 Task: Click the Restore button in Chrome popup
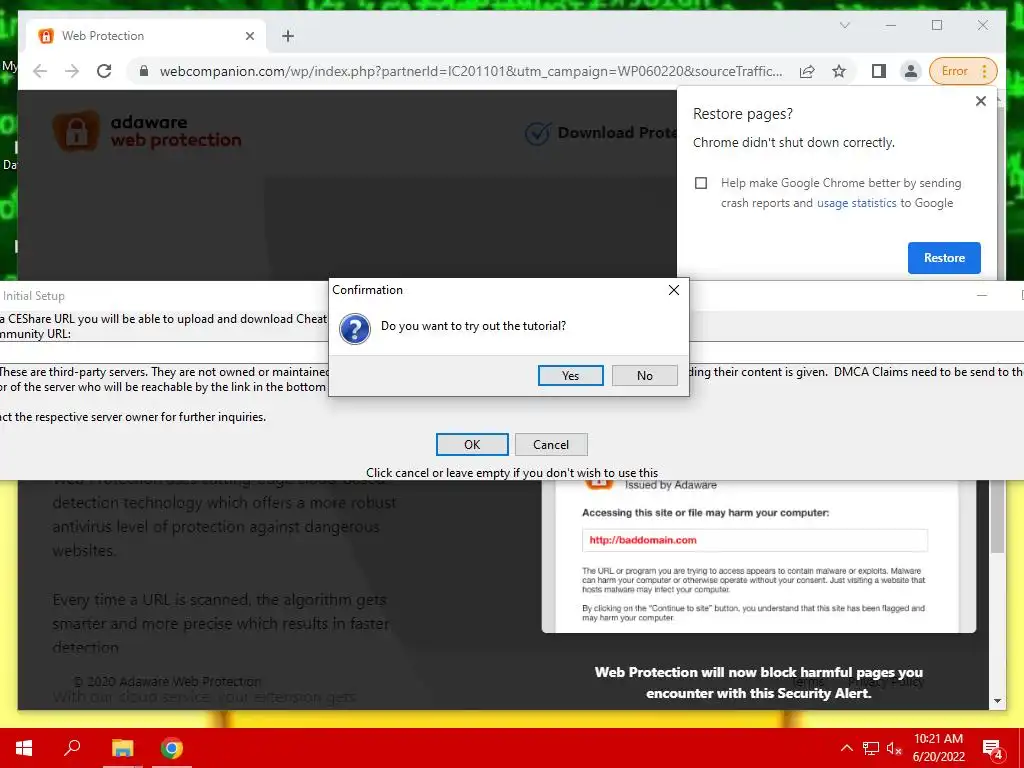point(944,258)
